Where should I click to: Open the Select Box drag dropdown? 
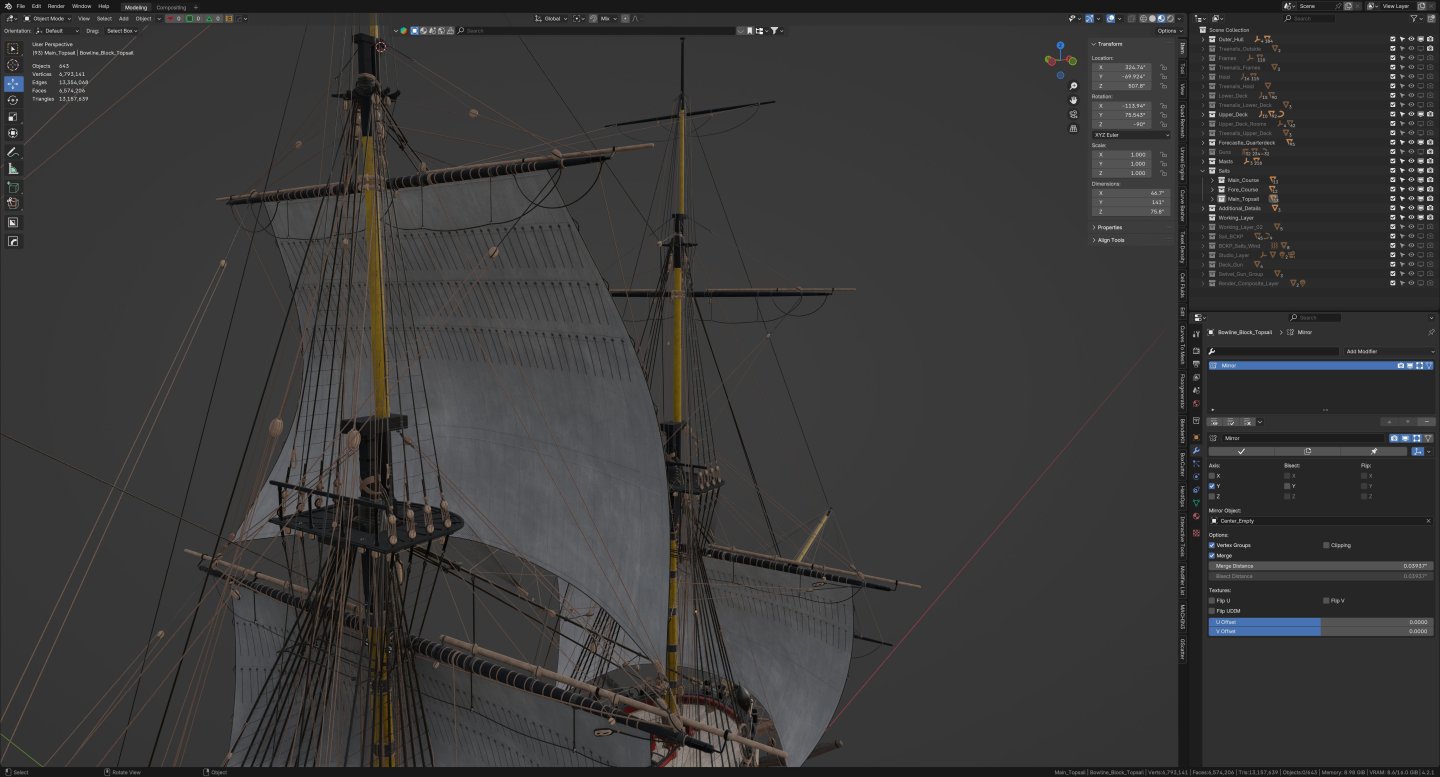[x=121, y=30]
